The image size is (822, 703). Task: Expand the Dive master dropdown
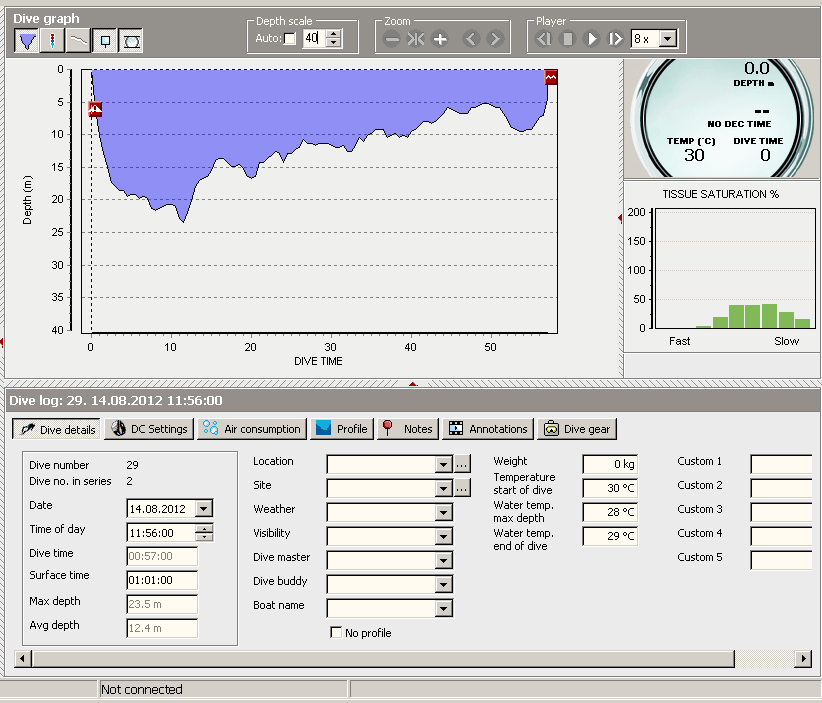pos(444,560)
